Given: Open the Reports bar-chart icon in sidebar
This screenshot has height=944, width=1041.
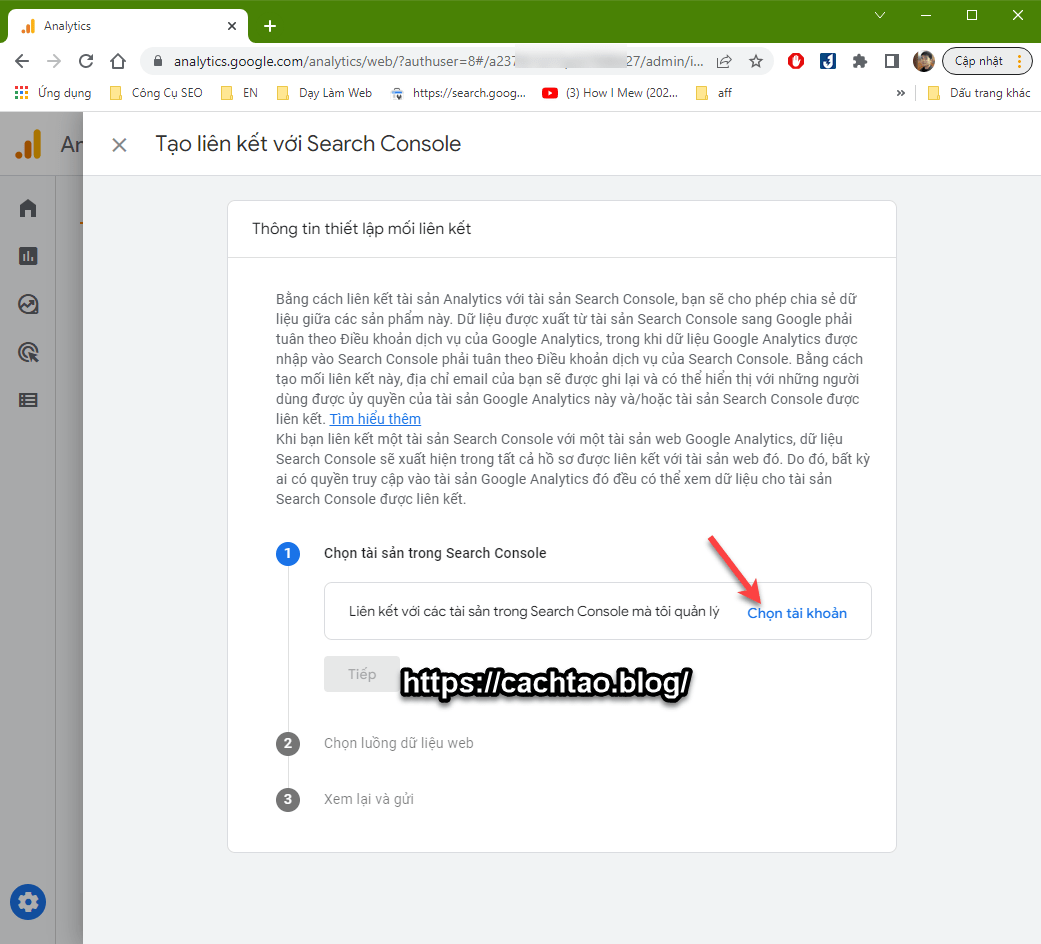Looking at the screenshot, I should pos(28,256).
